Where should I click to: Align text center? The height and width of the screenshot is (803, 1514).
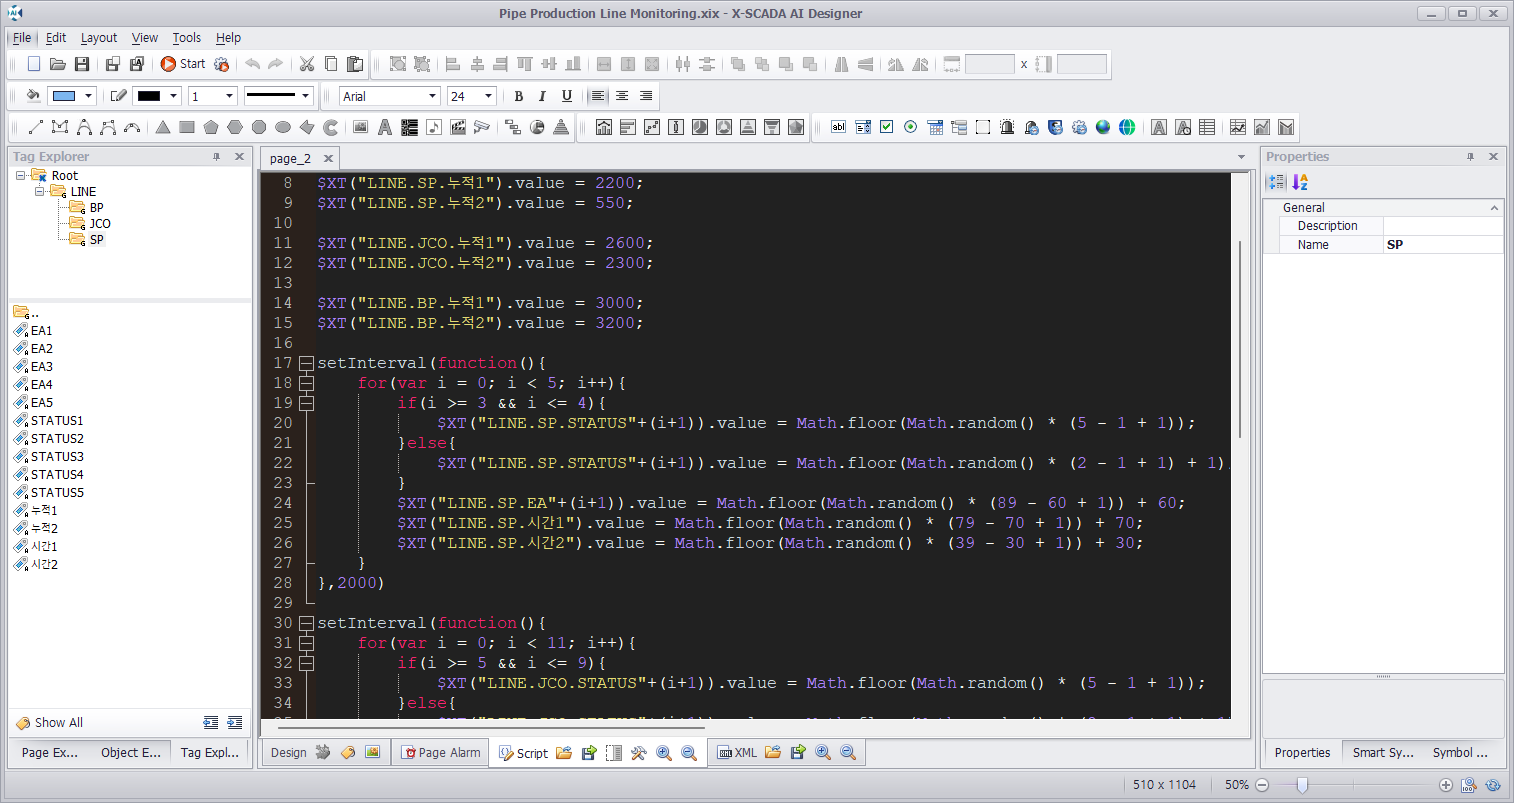(622, 96)
